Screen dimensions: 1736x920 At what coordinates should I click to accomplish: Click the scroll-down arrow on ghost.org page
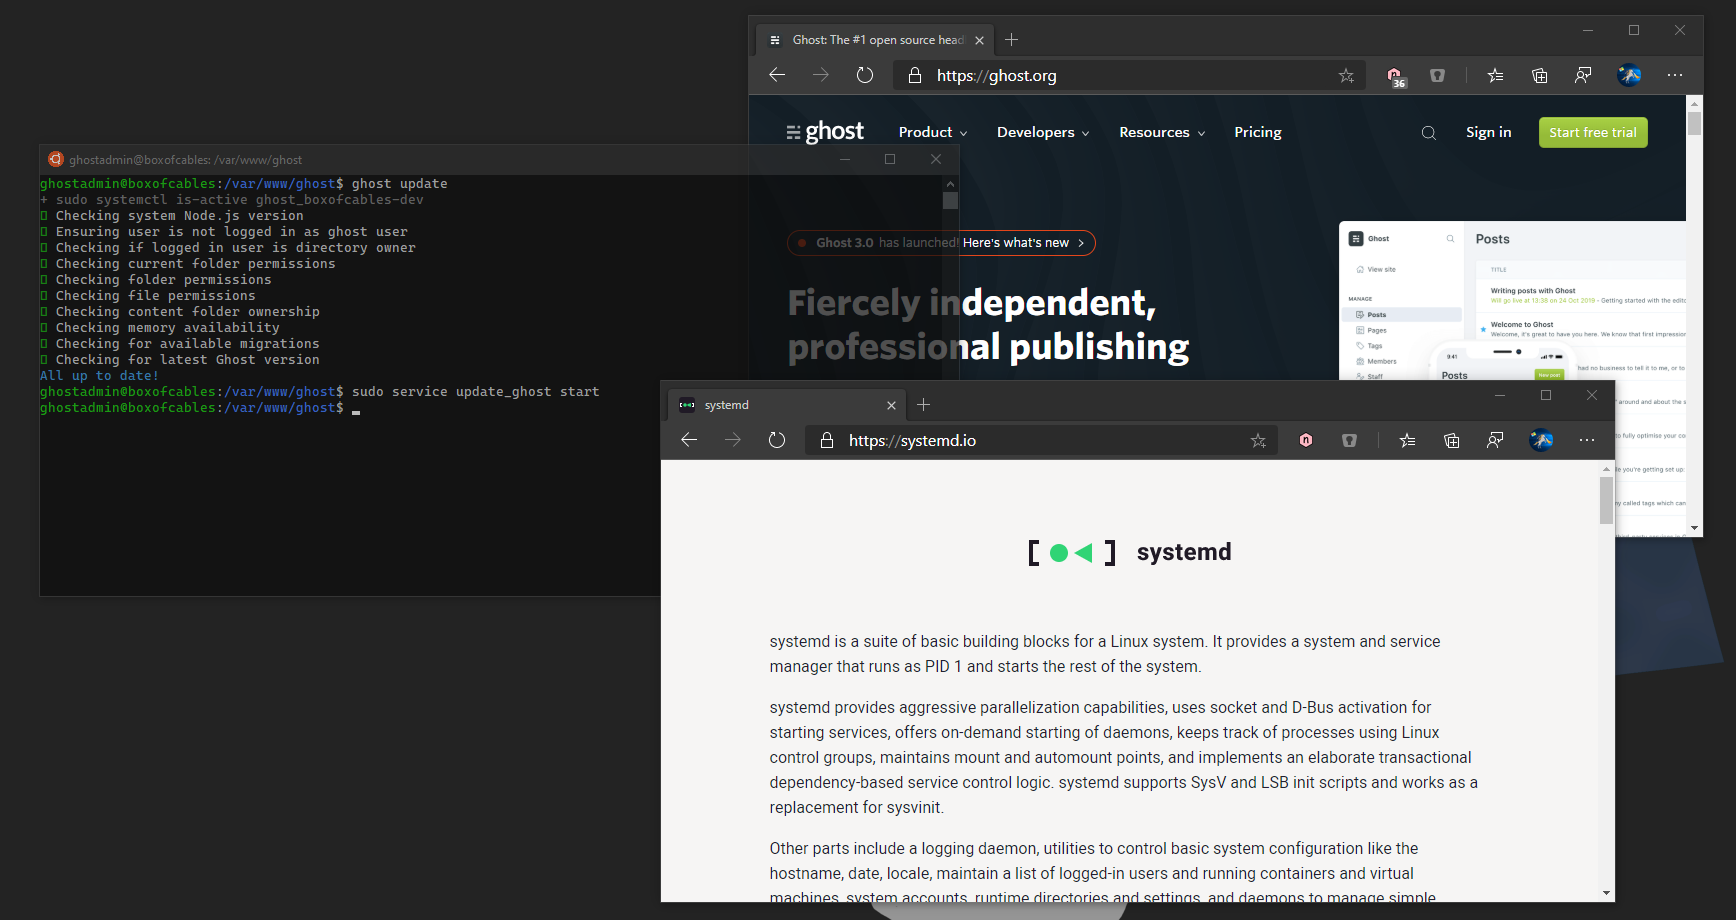tap(1694, 527)
